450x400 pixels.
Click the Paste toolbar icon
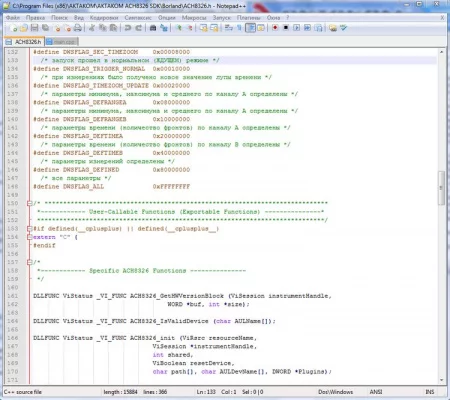113,28
